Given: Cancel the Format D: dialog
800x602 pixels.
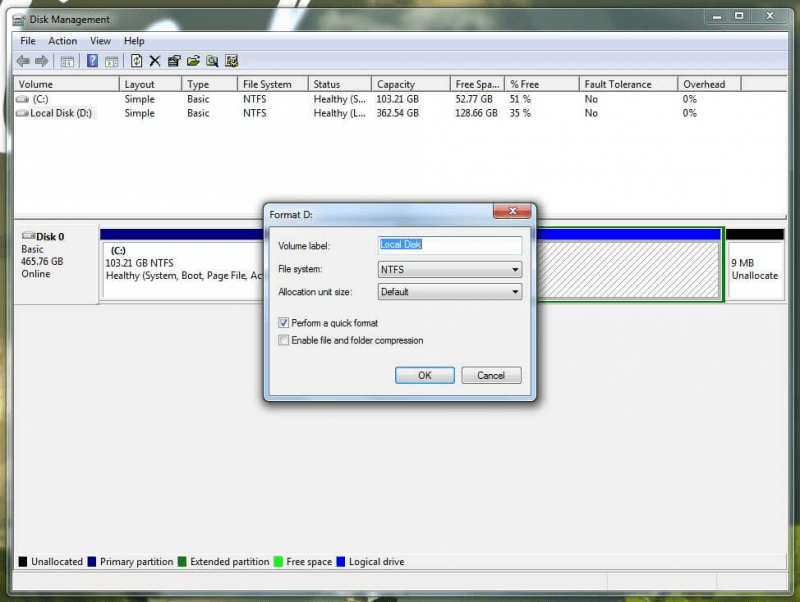Looking at the screenshot, I should [x=491, y=375].
